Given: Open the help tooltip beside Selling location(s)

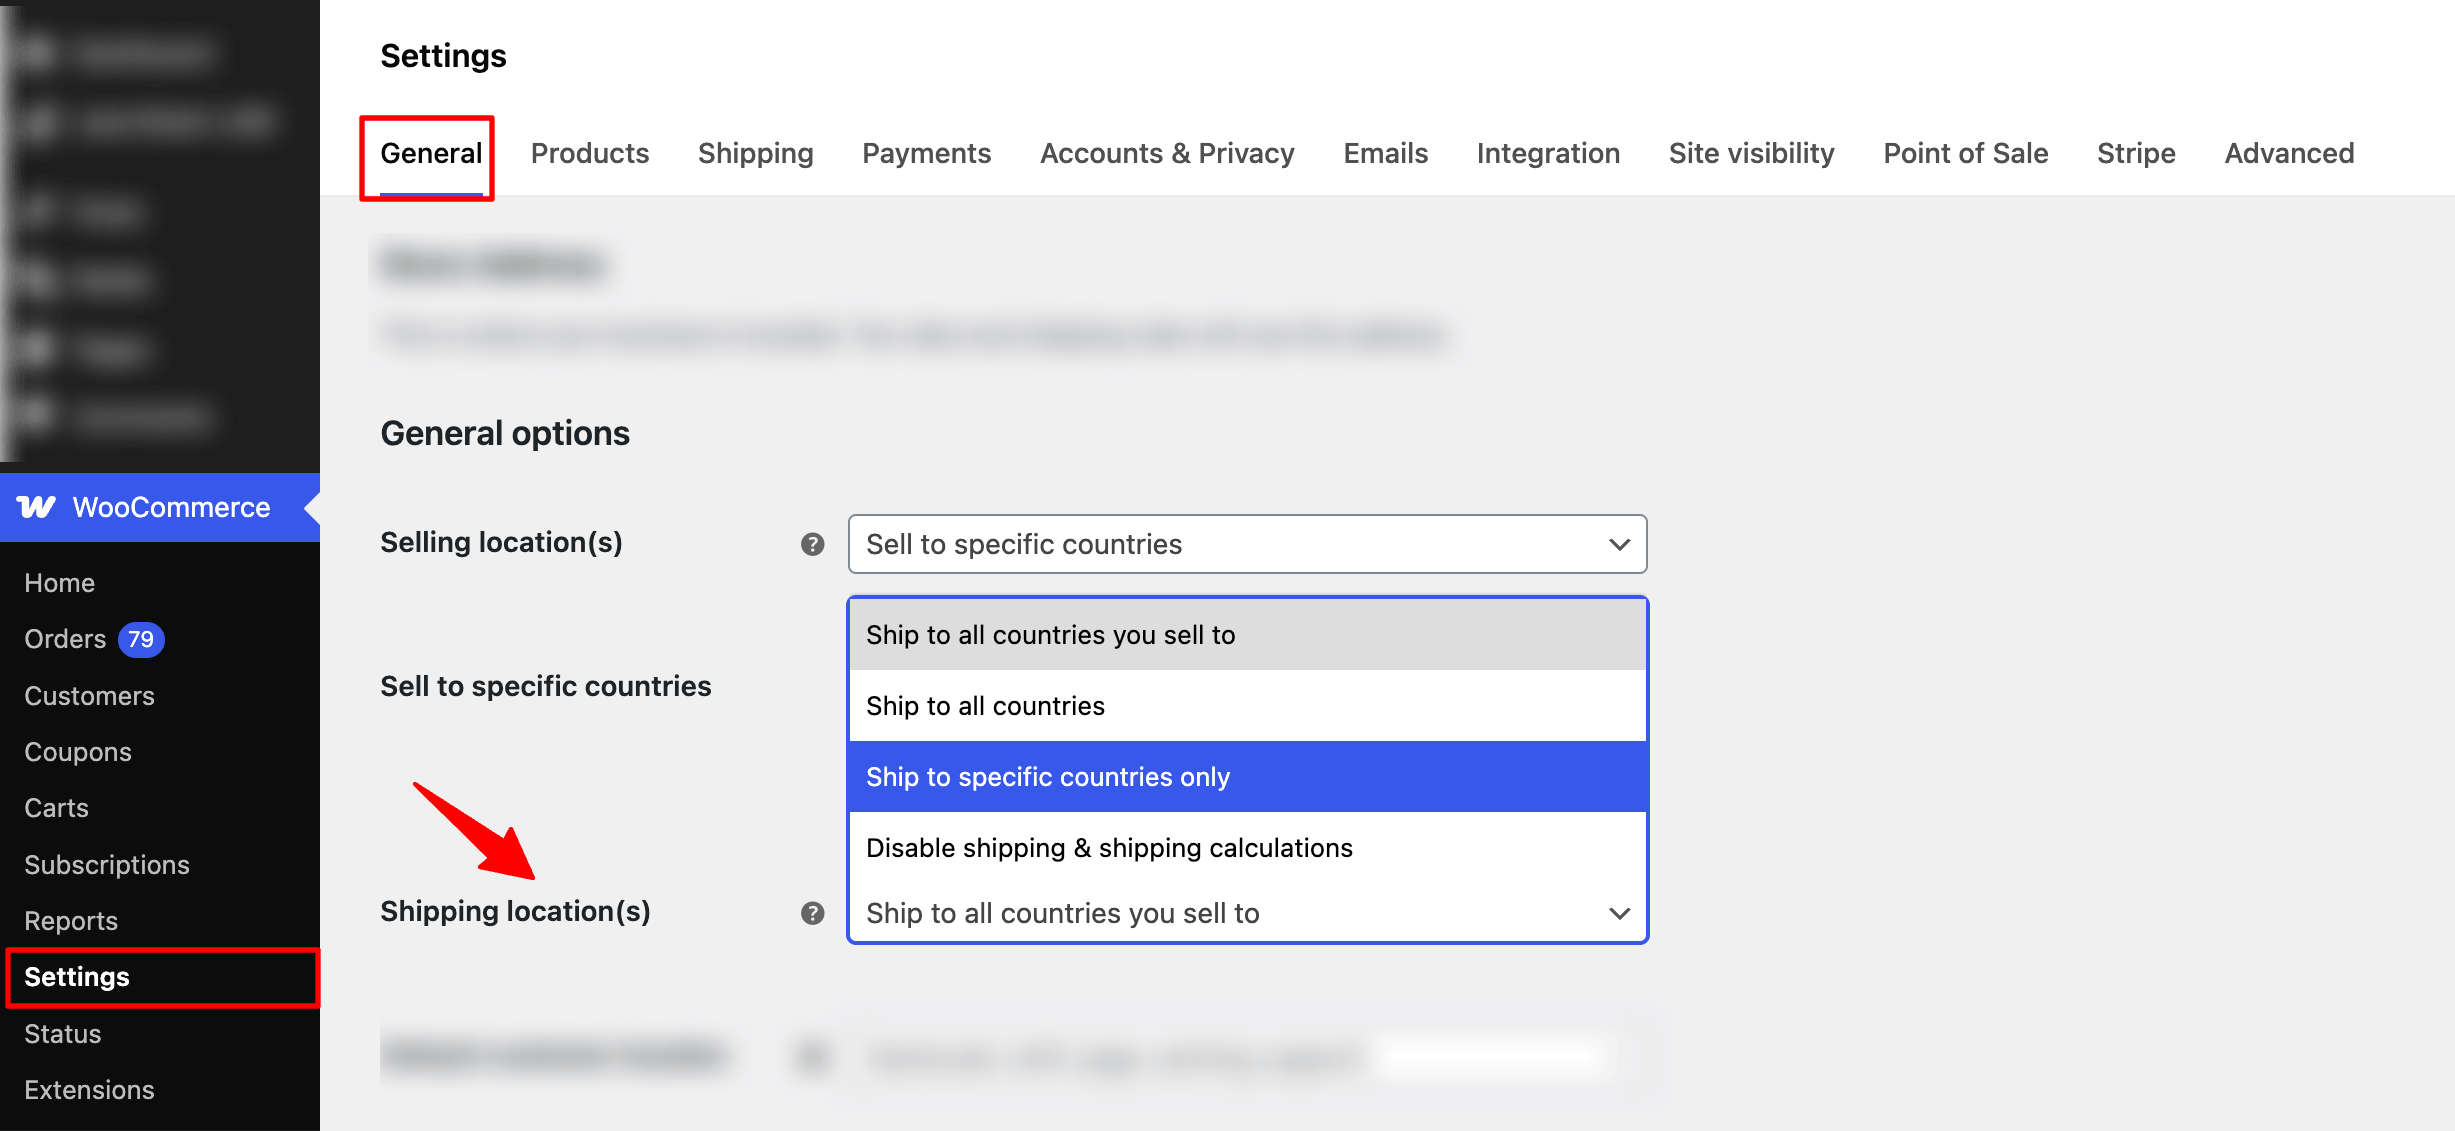Looking at the screenshot, I should 813,544.
